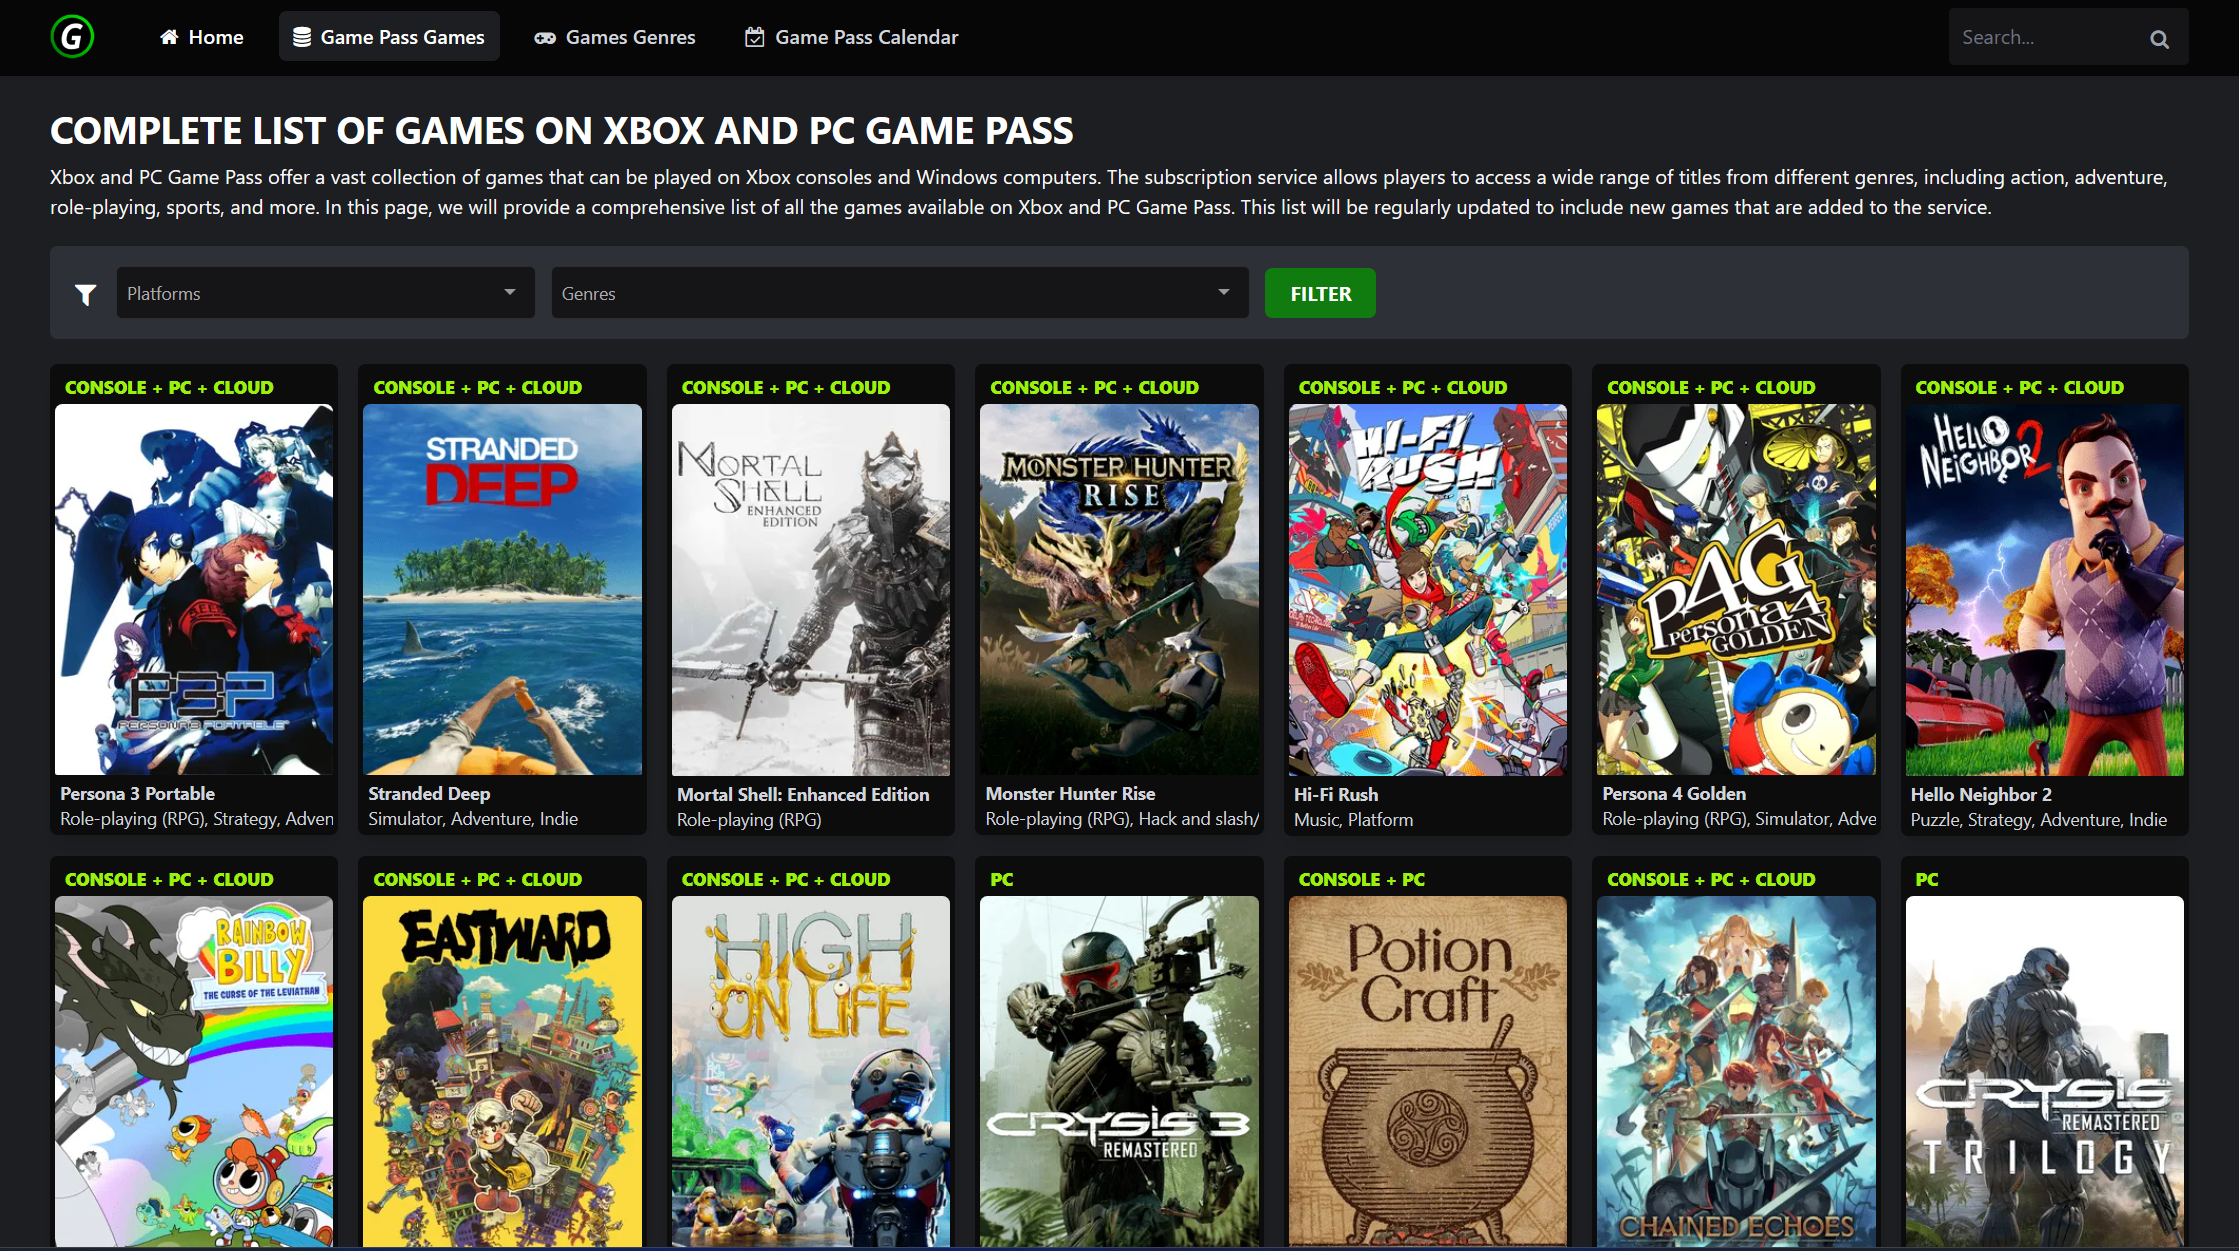The width and height of the screenshot is (2239, 1251).
Task: Click the Persona 3 Portable title link
Action: point(137,793)
